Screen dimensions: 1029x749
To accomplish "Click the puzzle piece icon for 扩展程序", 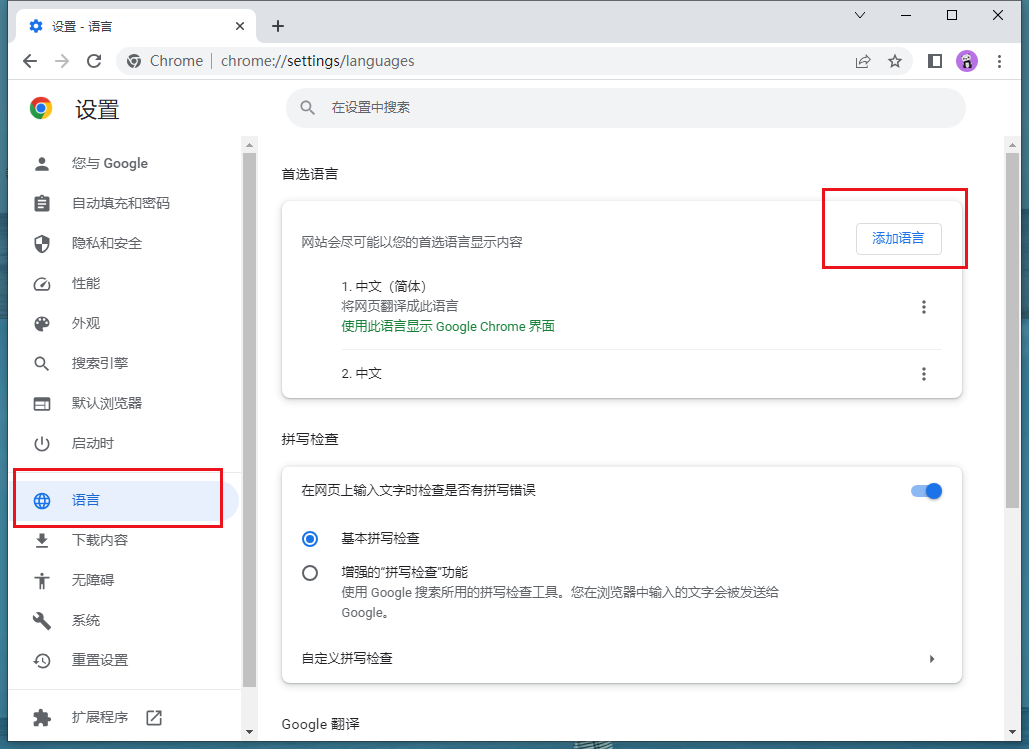I will click(x=42, y=717).
